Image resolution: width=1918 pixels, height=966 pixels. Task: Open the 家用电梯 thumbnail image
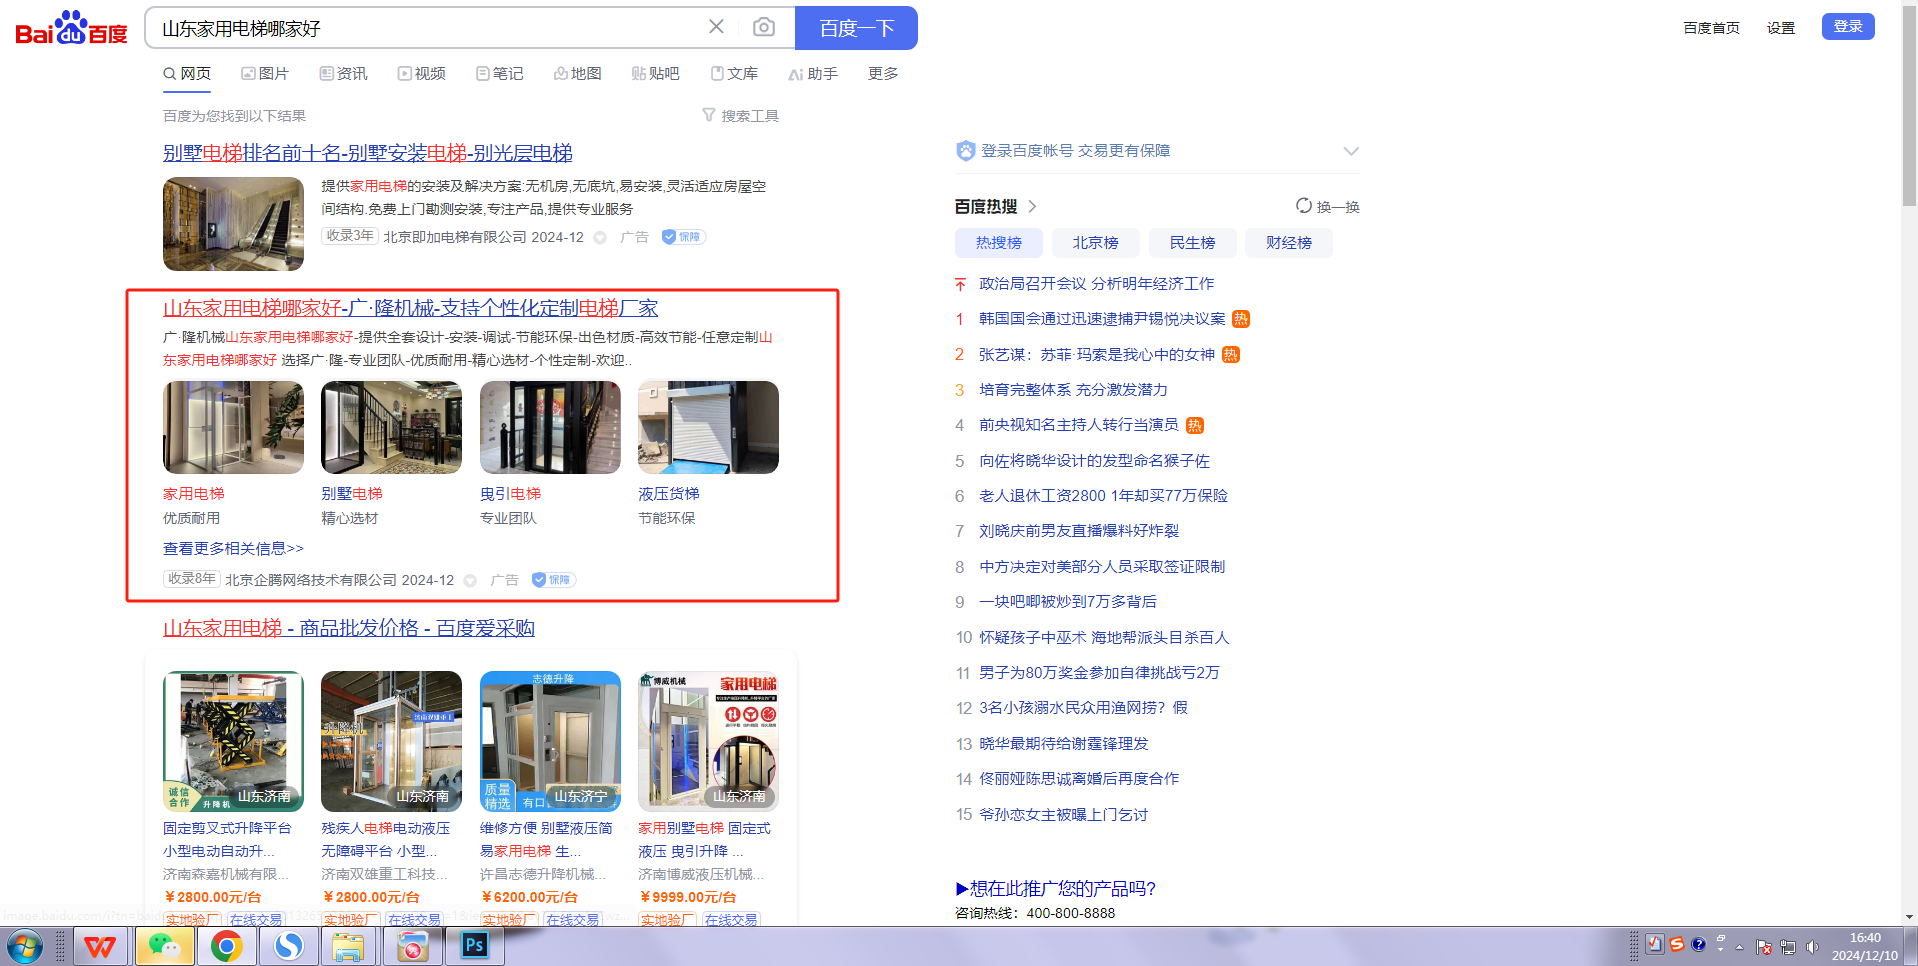pyautogui.click(x=233, y=427)
